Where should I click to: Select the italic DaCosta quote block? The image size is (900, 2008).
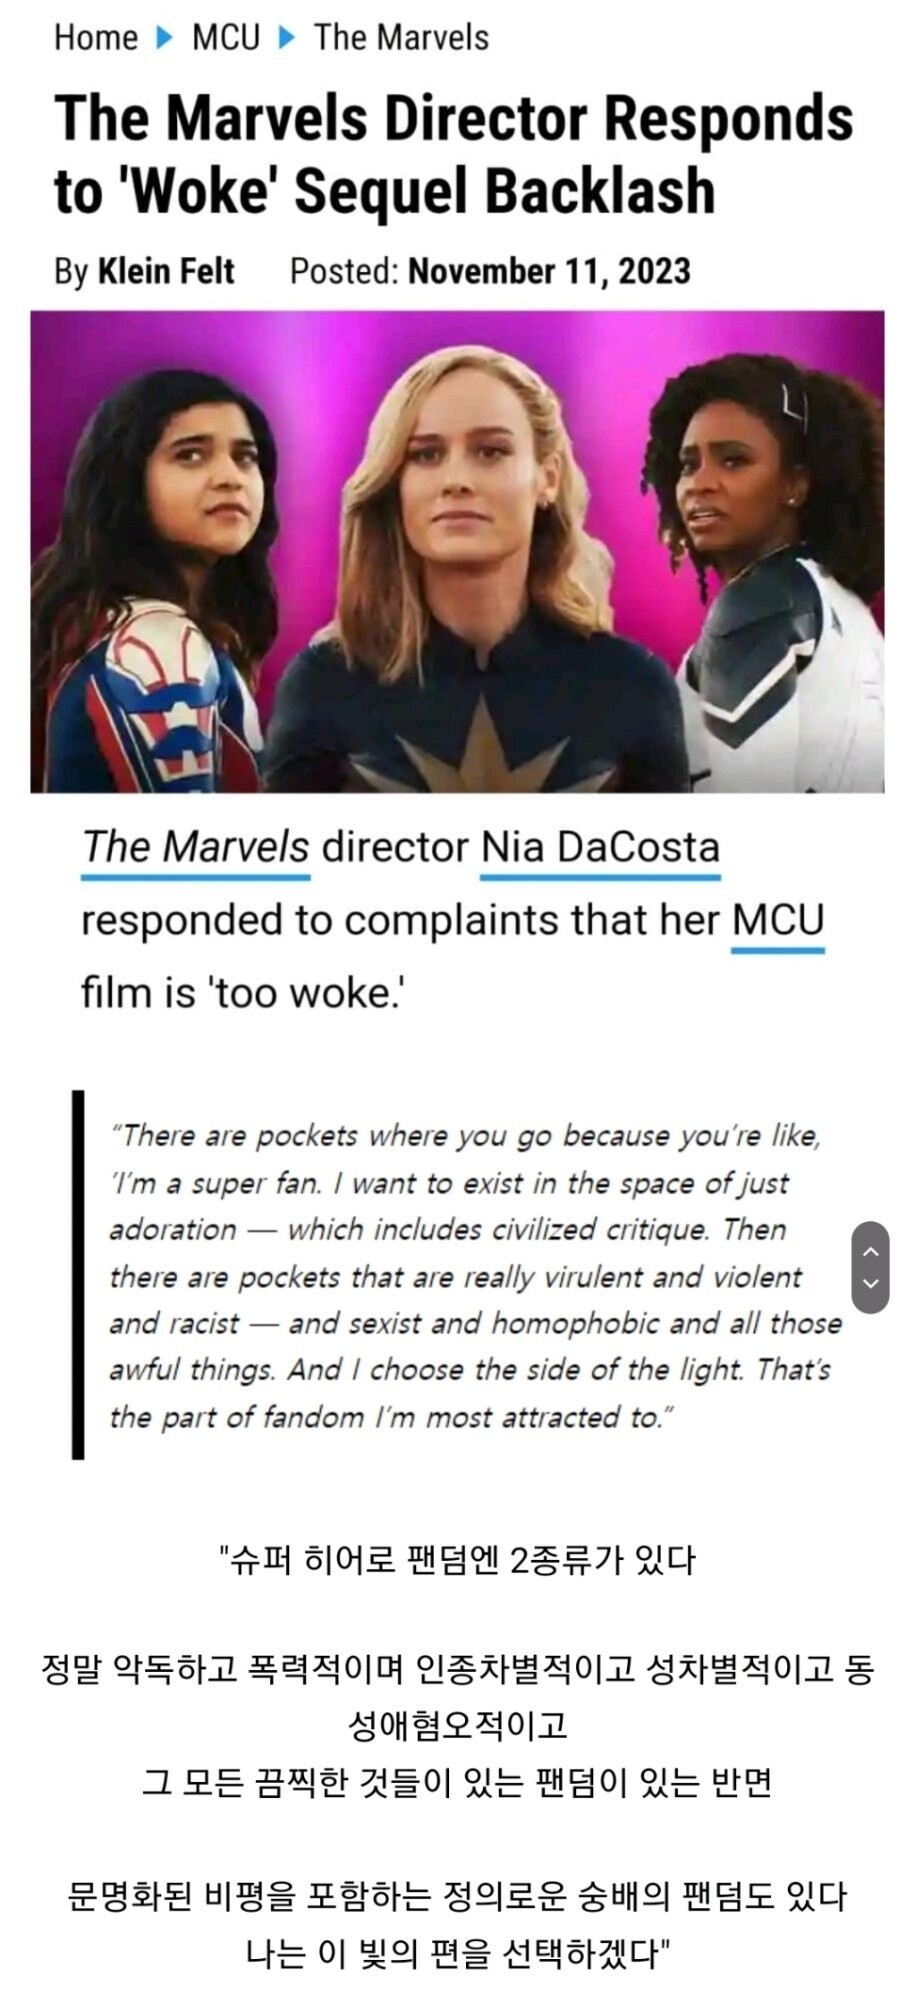point(475,1276)
